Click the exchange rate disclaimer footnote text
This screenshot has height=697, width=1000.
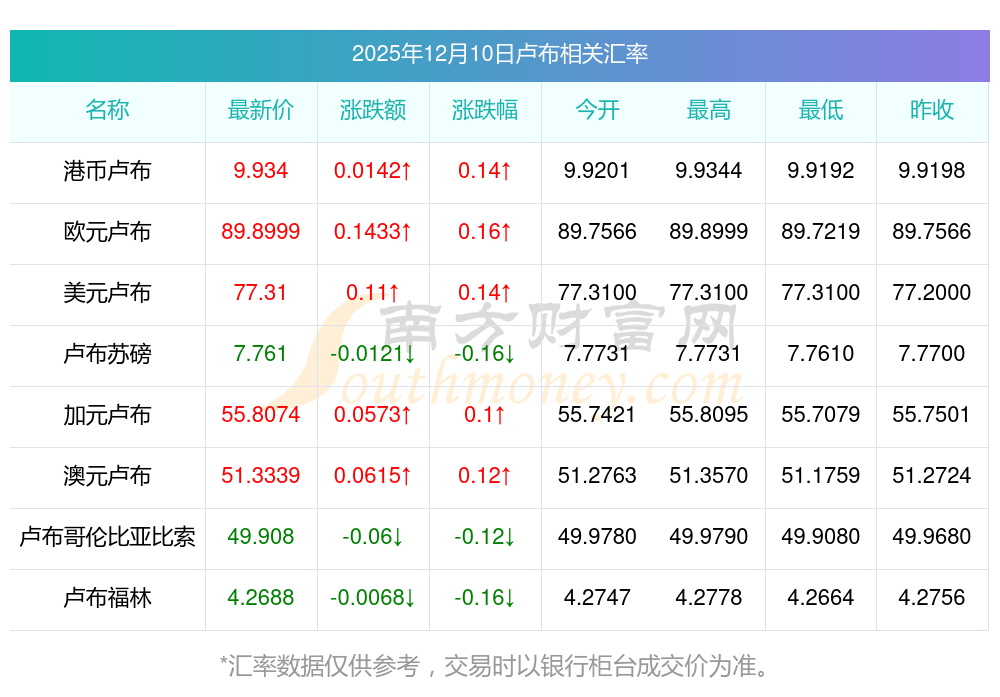(x=499, y=665)
